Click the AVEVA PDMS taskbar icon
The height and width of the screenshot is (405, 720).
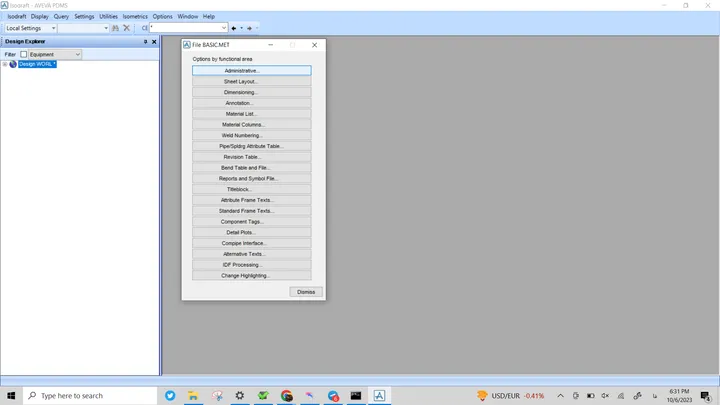pyautogui.click(x=379, y=395)
